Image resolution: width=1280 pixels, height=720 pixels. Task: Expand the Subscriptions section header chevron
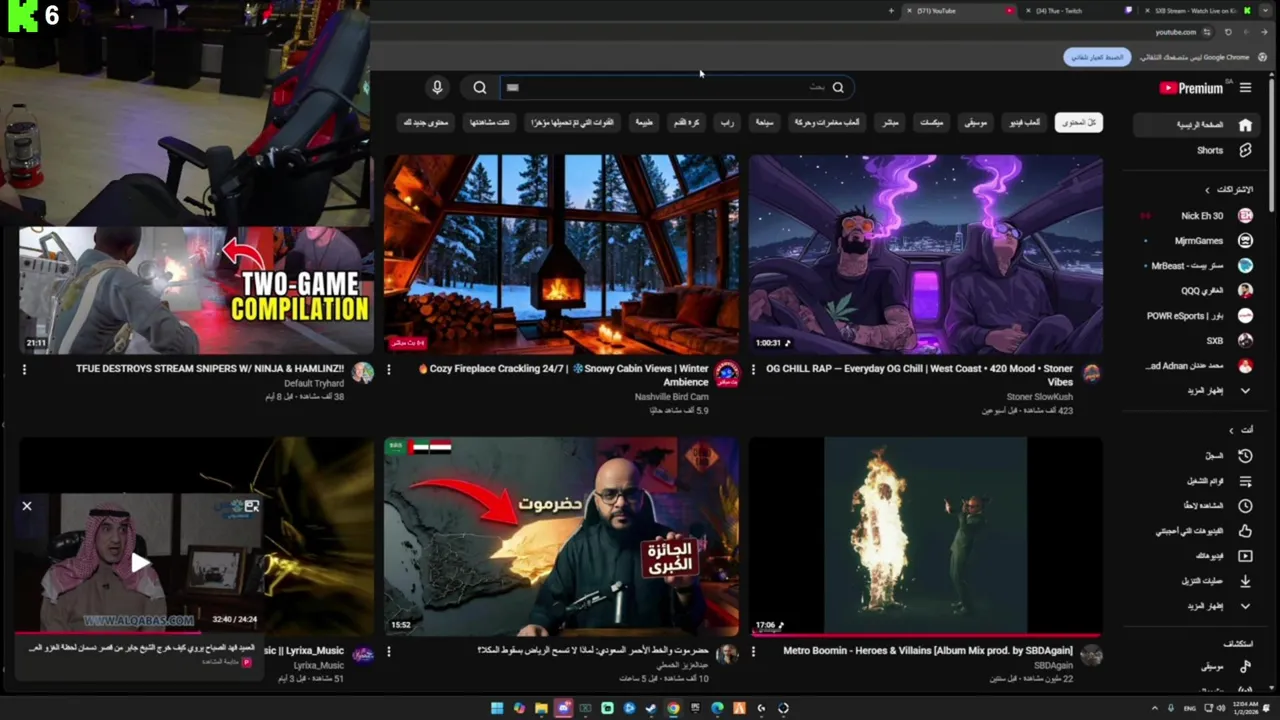pos(1207,189)
